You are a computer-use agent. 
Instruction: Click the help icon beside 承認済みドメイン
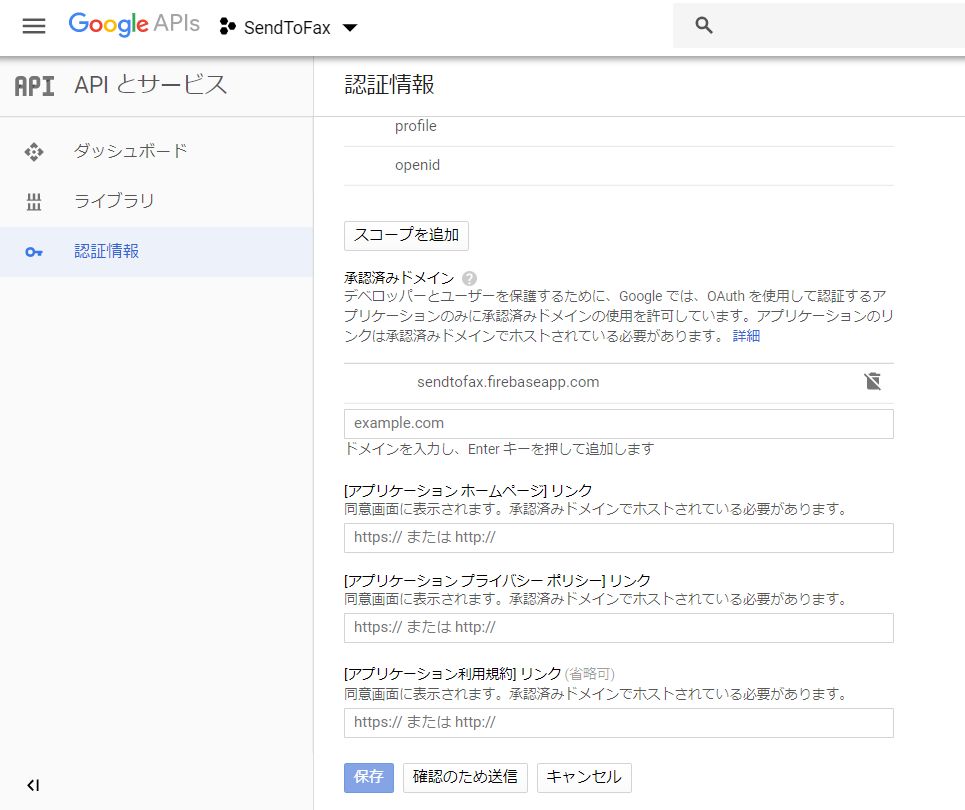[469, 278]
